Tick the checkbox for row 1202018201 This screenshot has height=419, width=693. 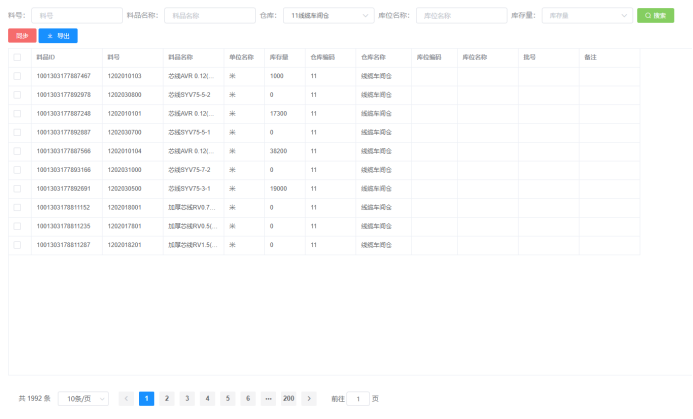click(17, 244)
